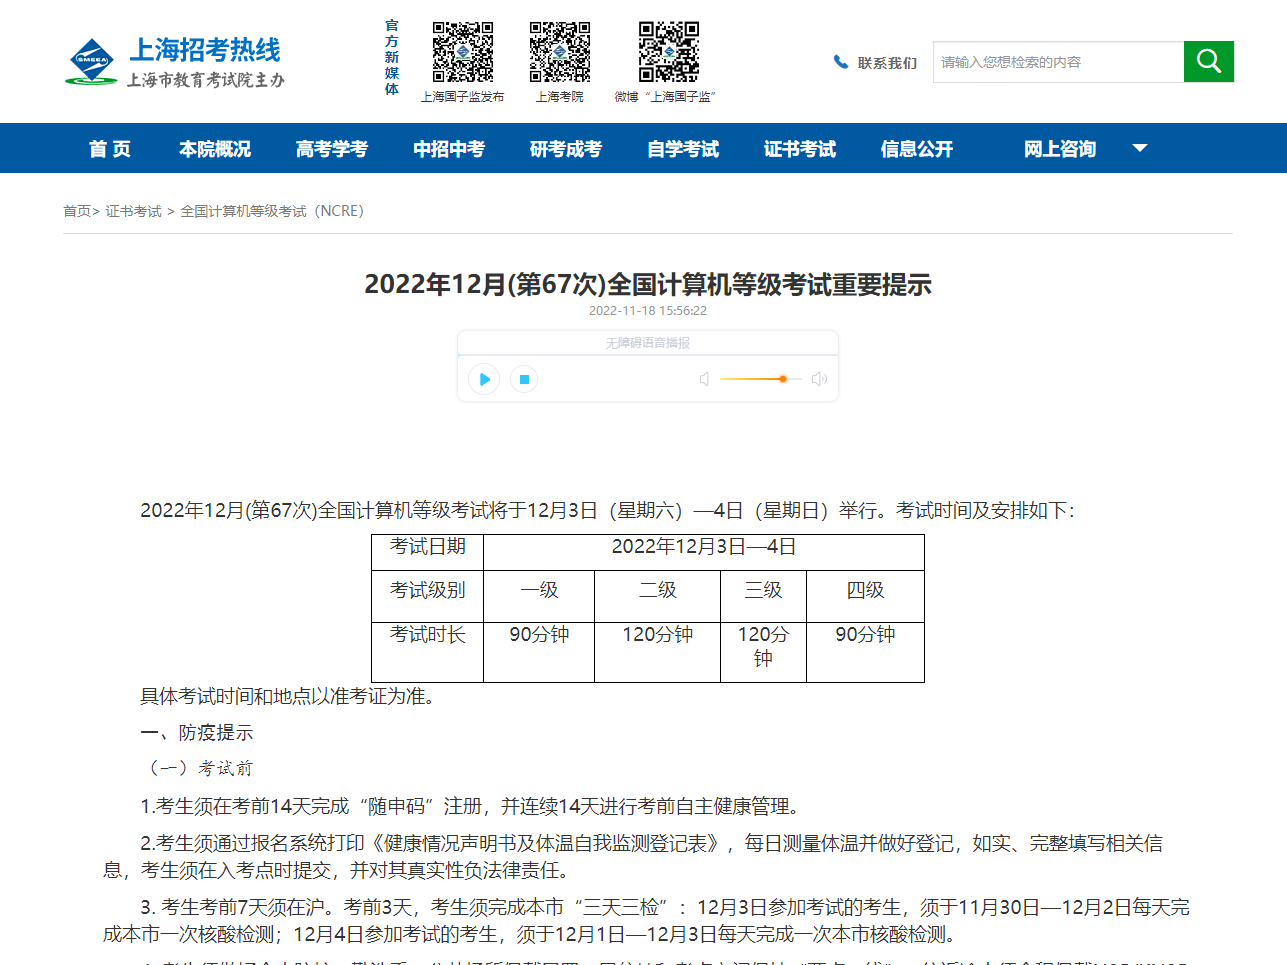1287x965 pixels.
Task: Play the accessible voice broadcast audio
Action: [484, 379]
